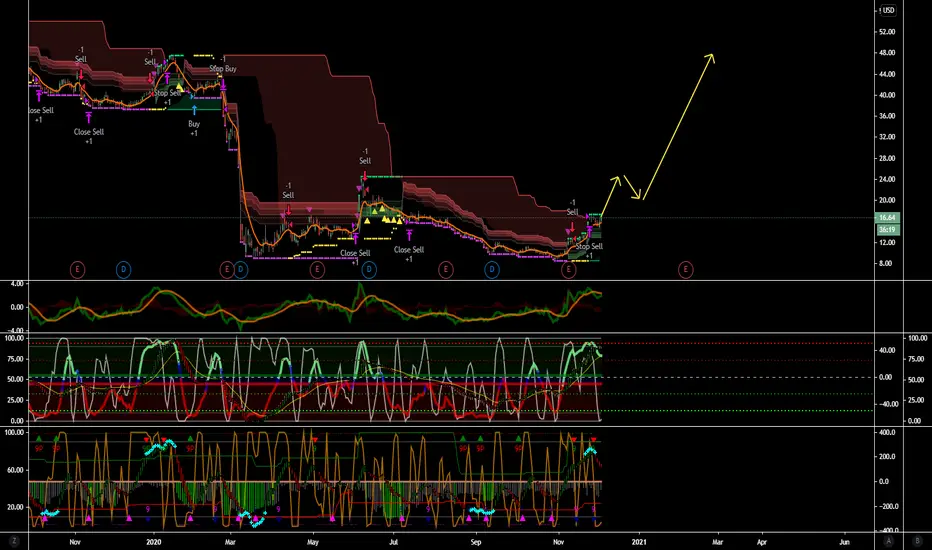Toggle the auto scale A button
The image size is (932, 550).
pos(889,541)
